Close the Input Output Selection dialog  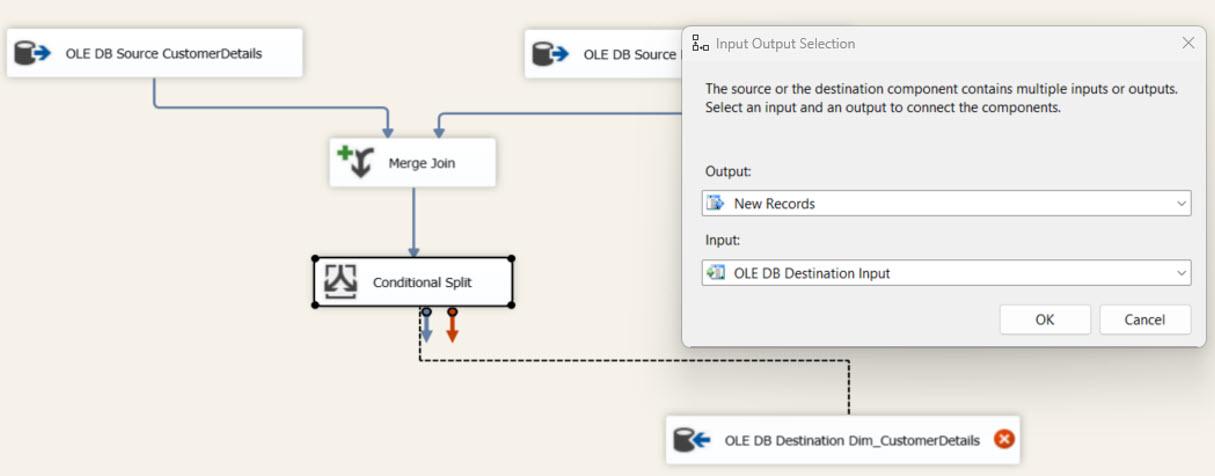1188,43
